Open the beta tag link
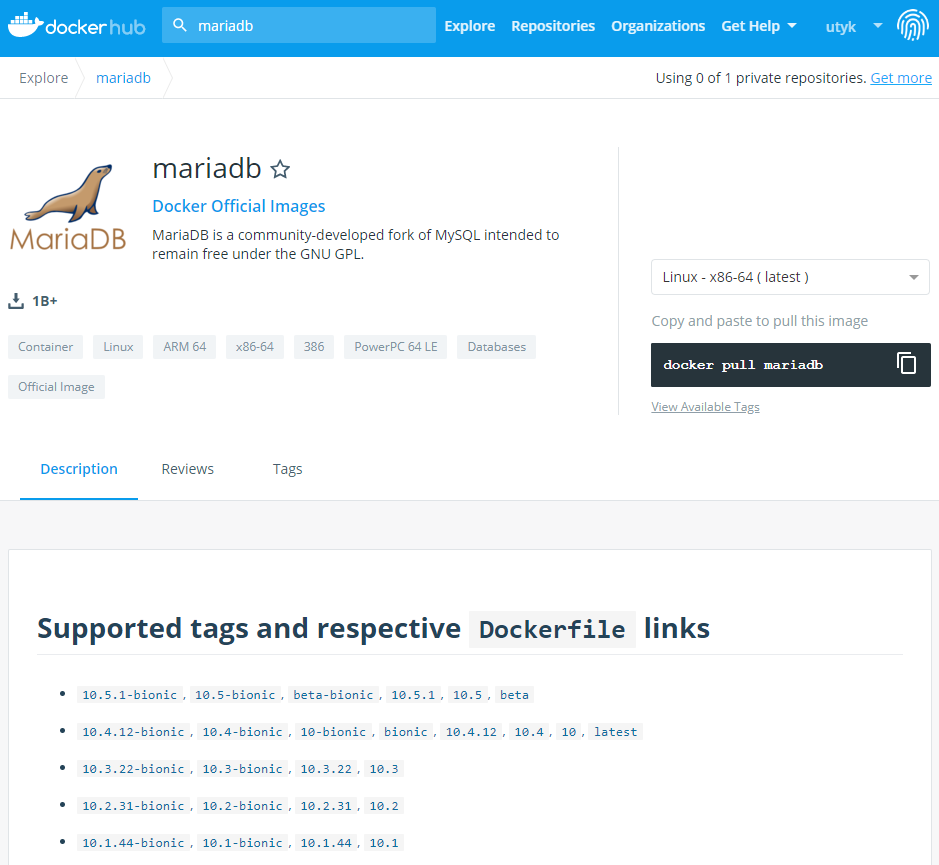The width and height of the screenshot is (939, 865). (x=514, y=695)
